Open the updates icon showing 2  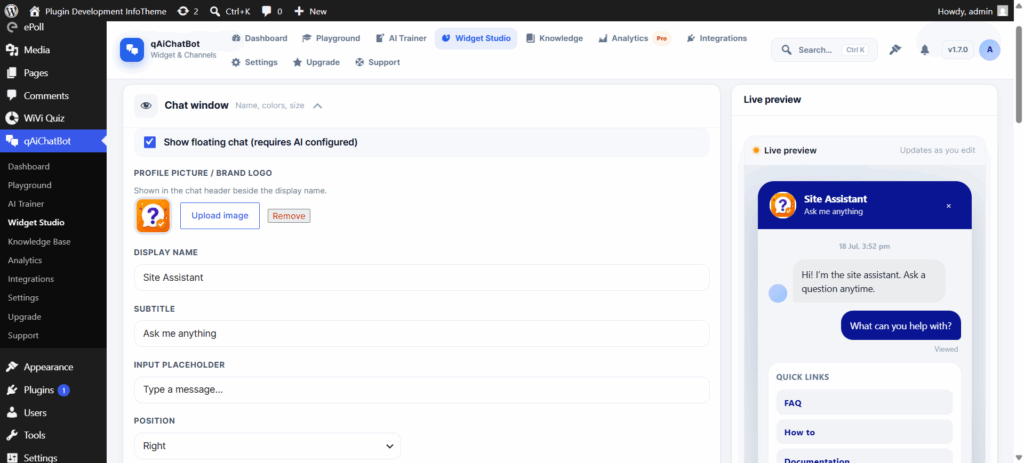pos(187,11)
